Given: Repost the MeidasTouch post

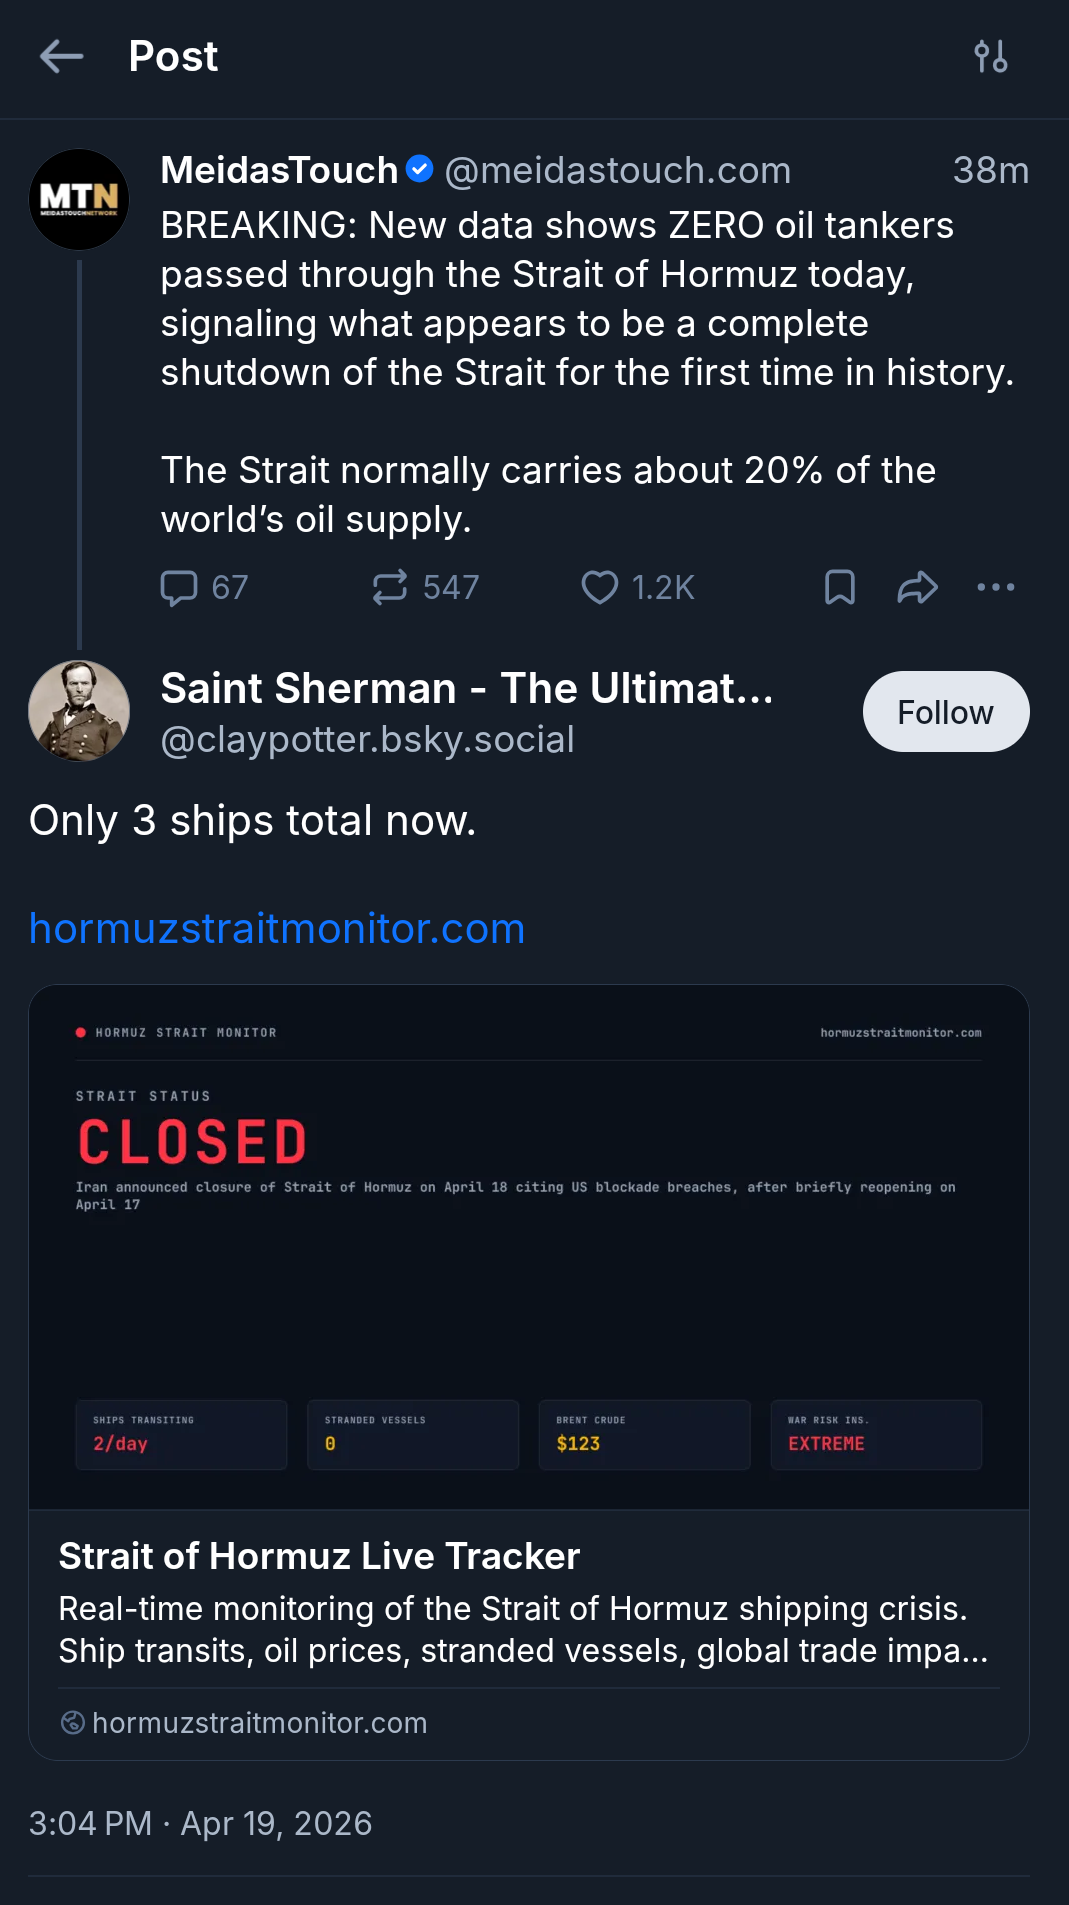Looking at the screenshot, I should click(390, 588).
